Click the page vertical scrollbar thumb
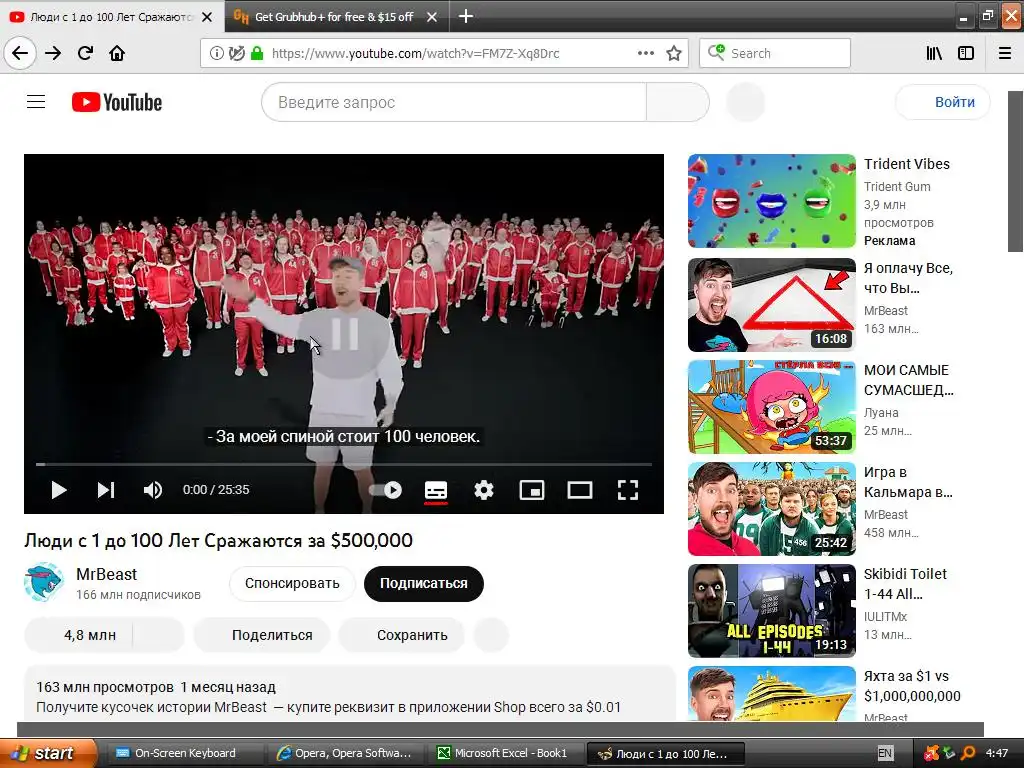 tap(1015, 171)
